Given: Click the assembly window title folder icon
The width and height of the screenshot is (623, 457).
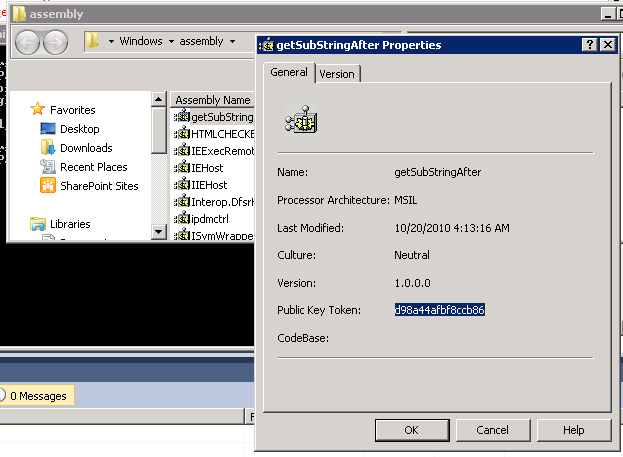Looking at the screenshot, I should coord(19,14).
